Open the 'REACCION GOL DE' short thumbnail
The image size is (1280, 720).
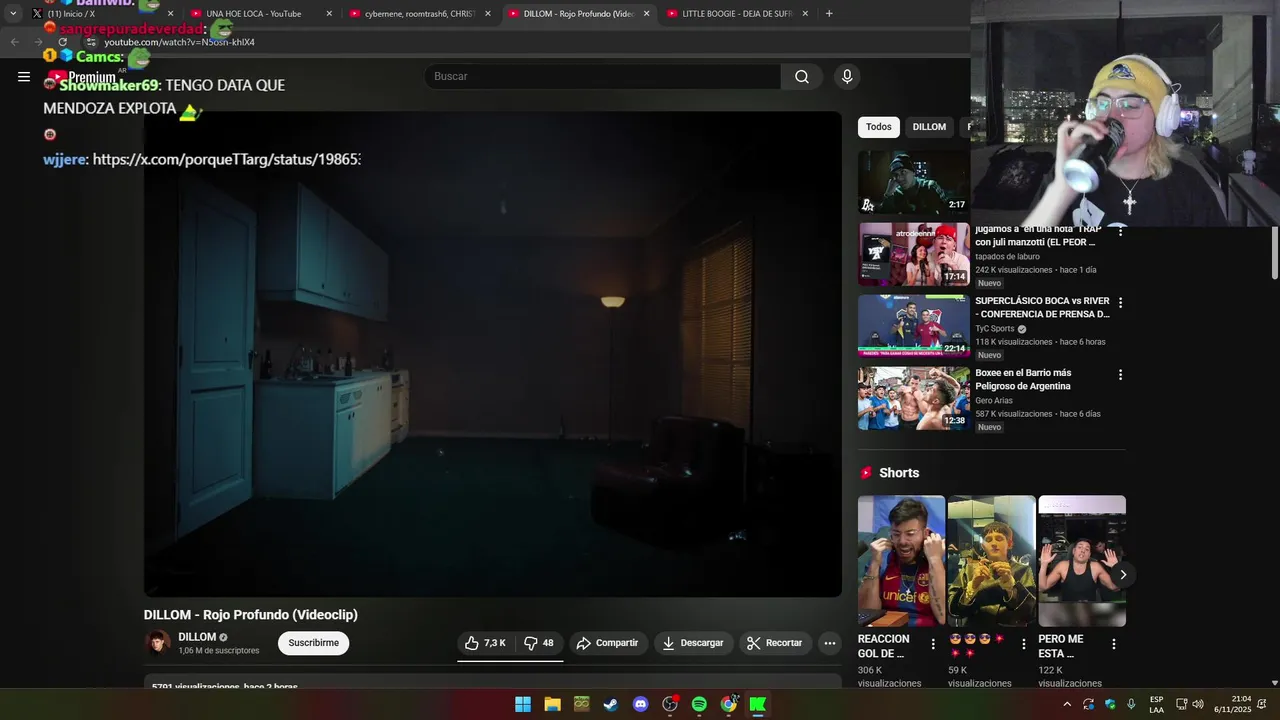(901, 561)
